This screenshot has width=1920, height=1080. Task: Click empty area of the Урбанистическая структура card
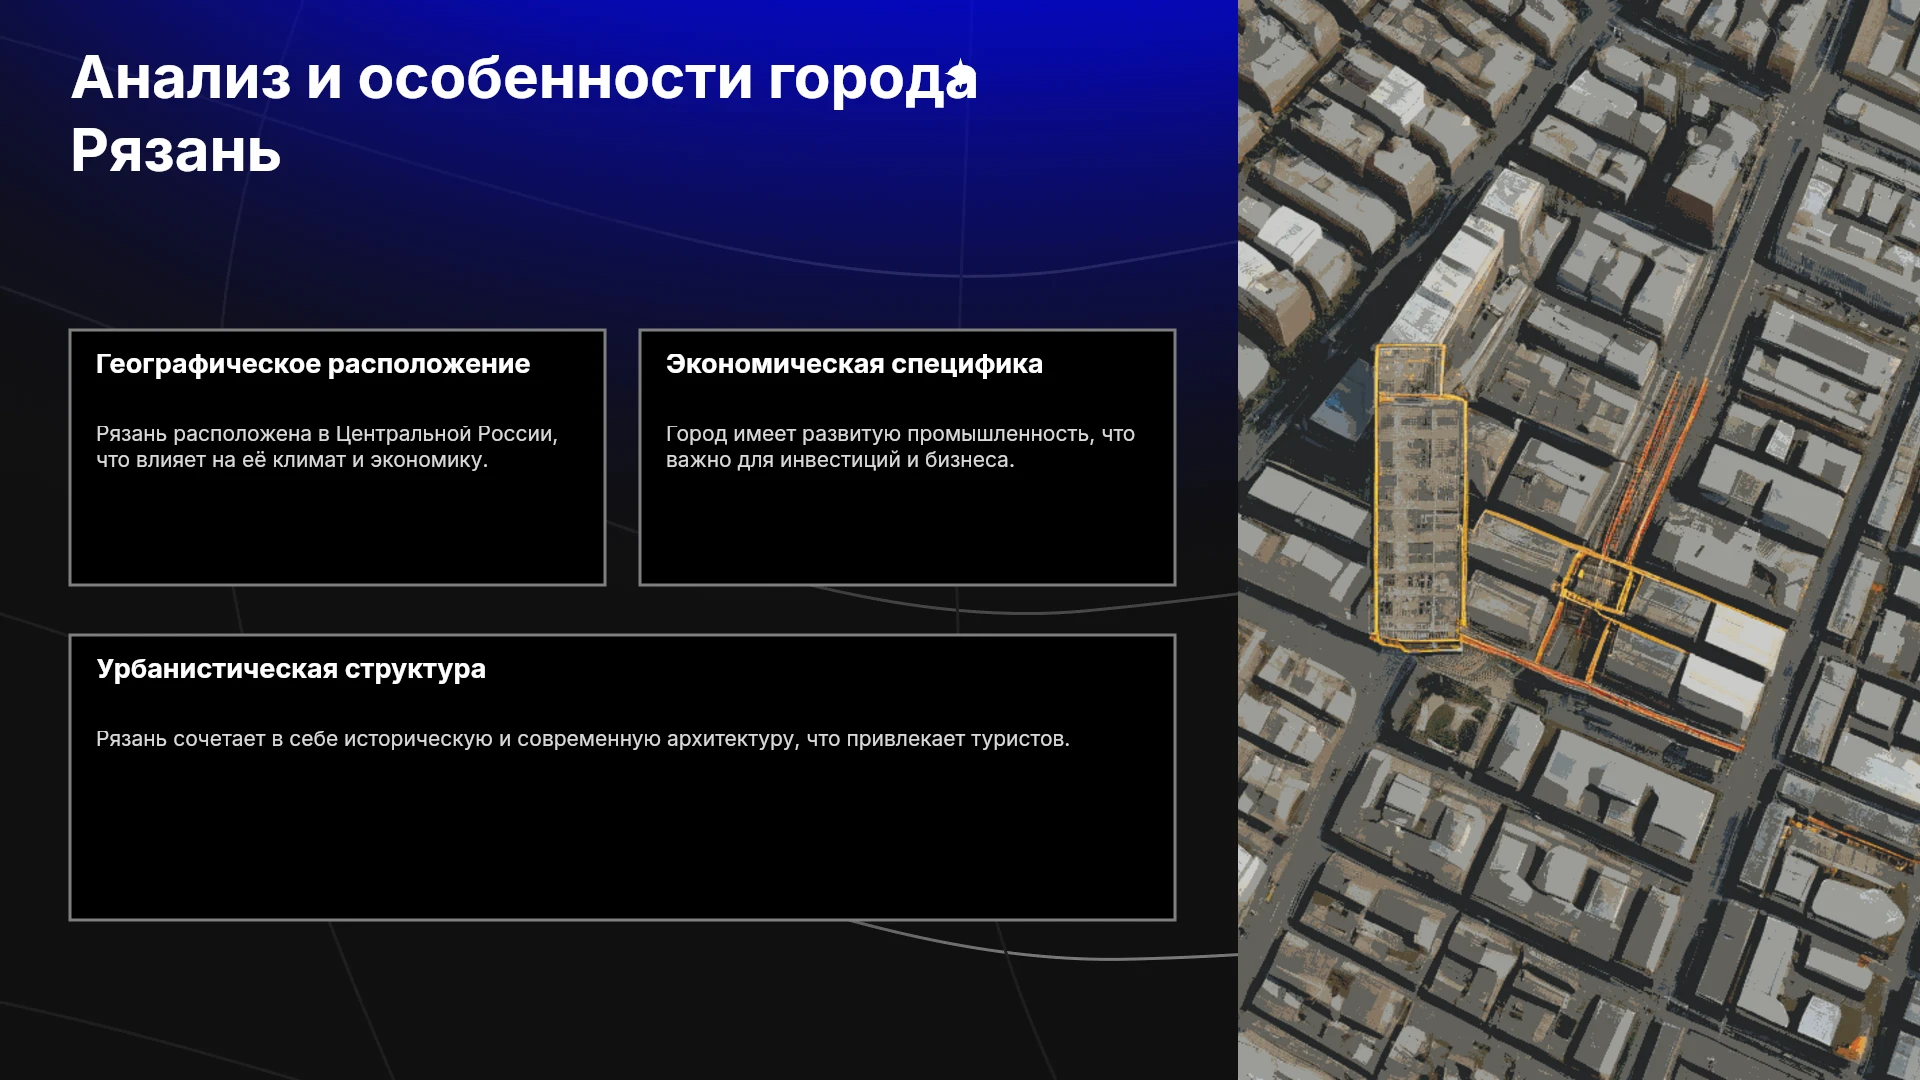(x=622, y=835)
